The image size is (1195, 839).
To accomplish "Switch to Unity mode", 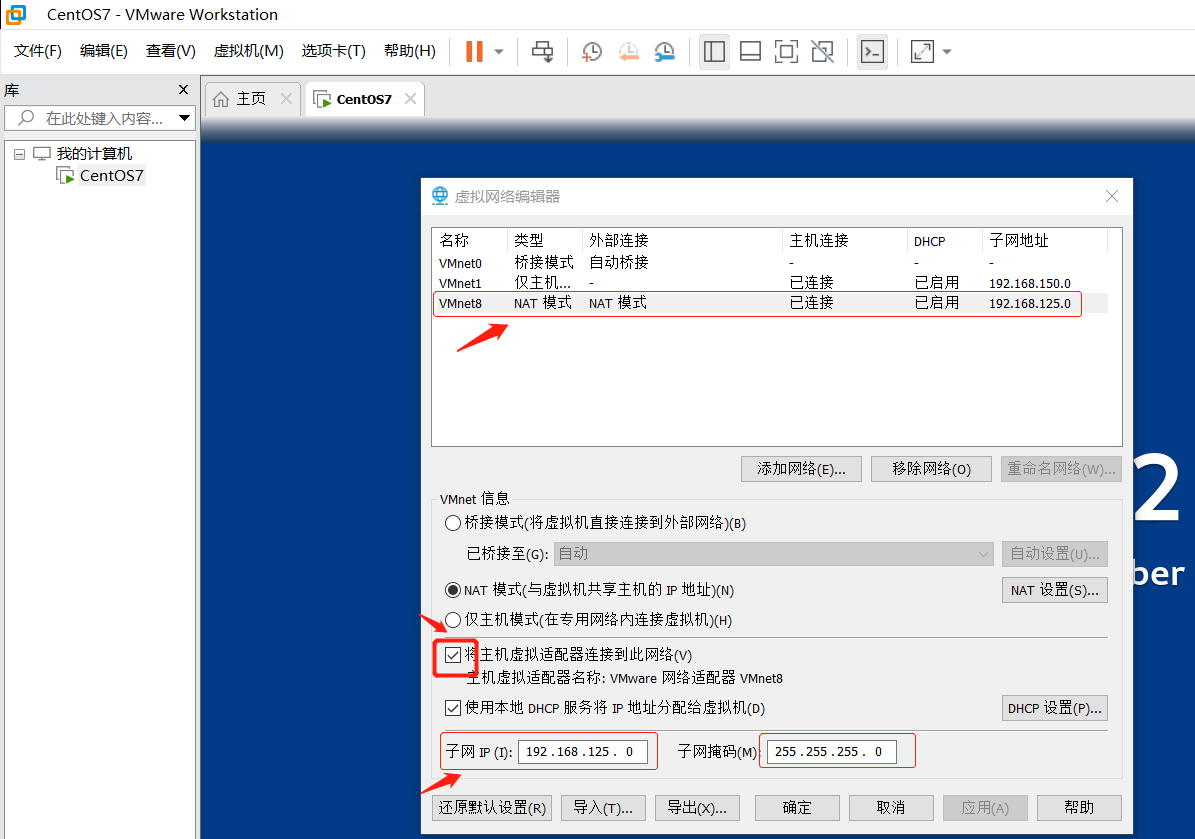I will pyautogui.click(x=822, y=51).
